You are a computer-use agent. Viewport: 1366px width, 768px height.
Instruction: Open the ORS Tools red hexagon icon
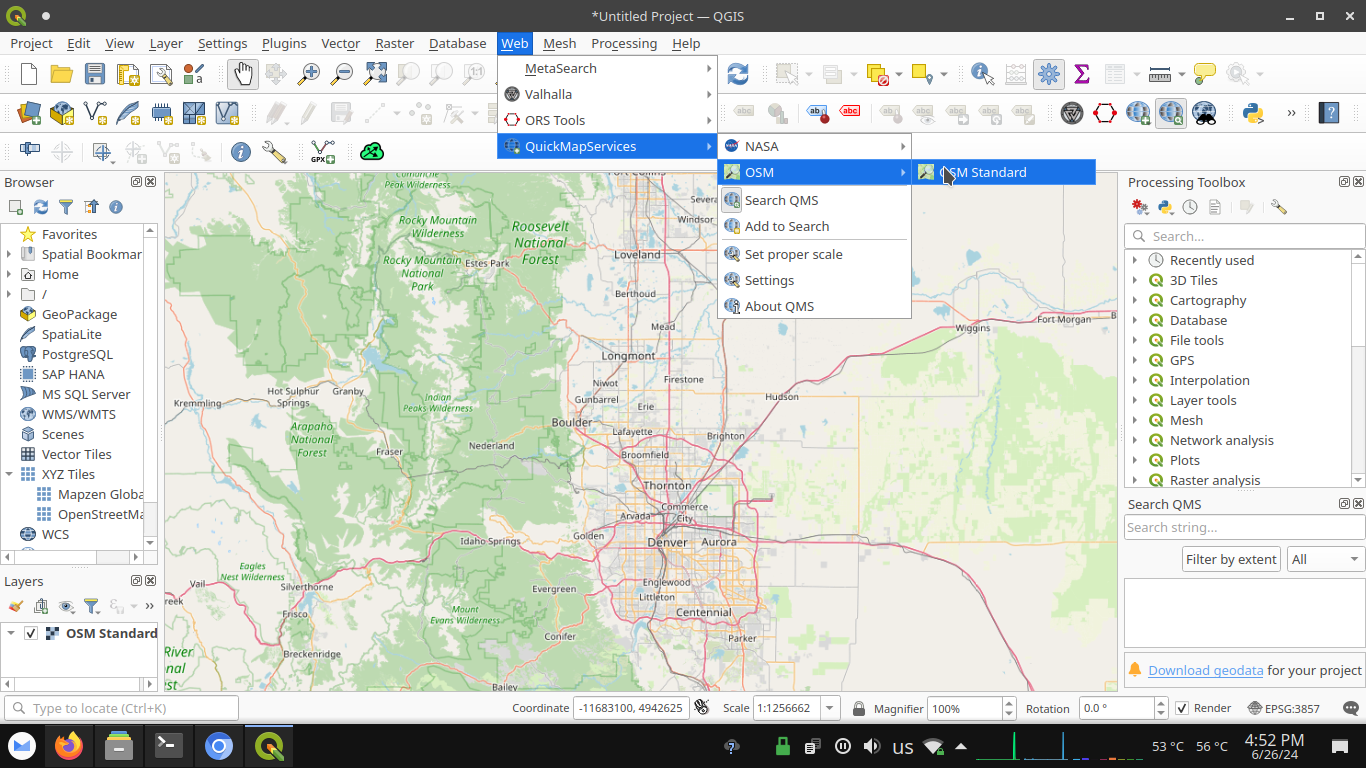1105,113
